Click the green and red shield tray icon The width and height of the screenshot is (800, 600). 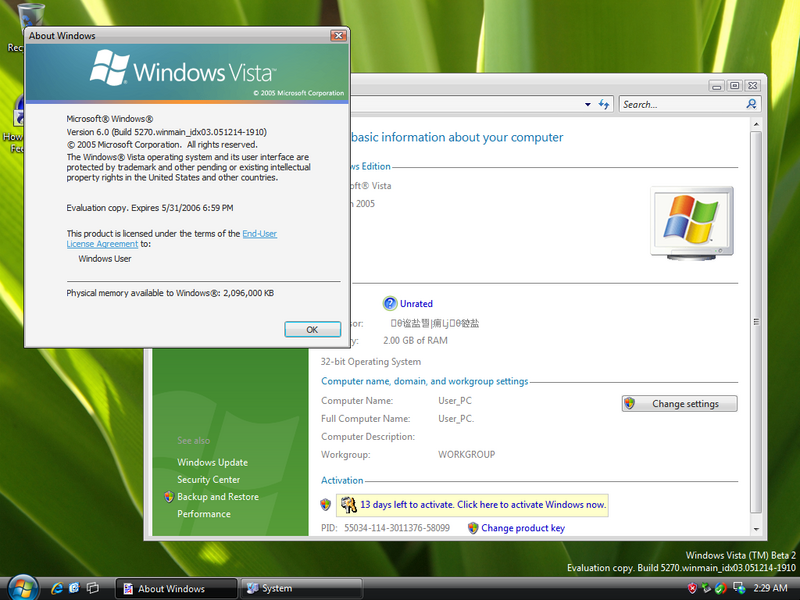(x=721, y=588)
